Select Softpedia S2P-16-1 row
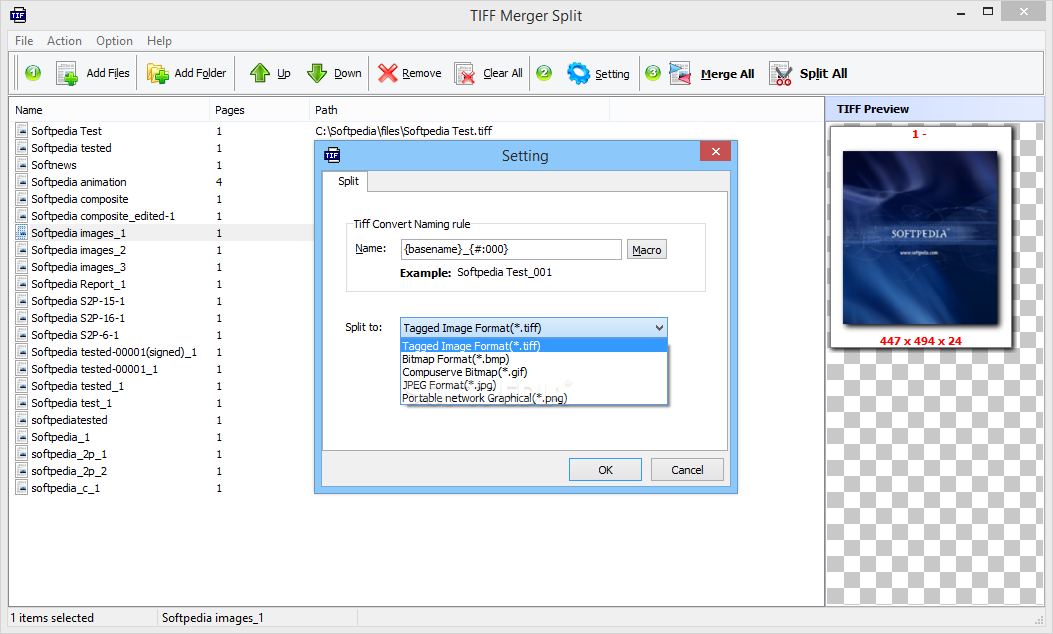The width and height of the screenshot is (1053, 634). [x=78, y=318]
